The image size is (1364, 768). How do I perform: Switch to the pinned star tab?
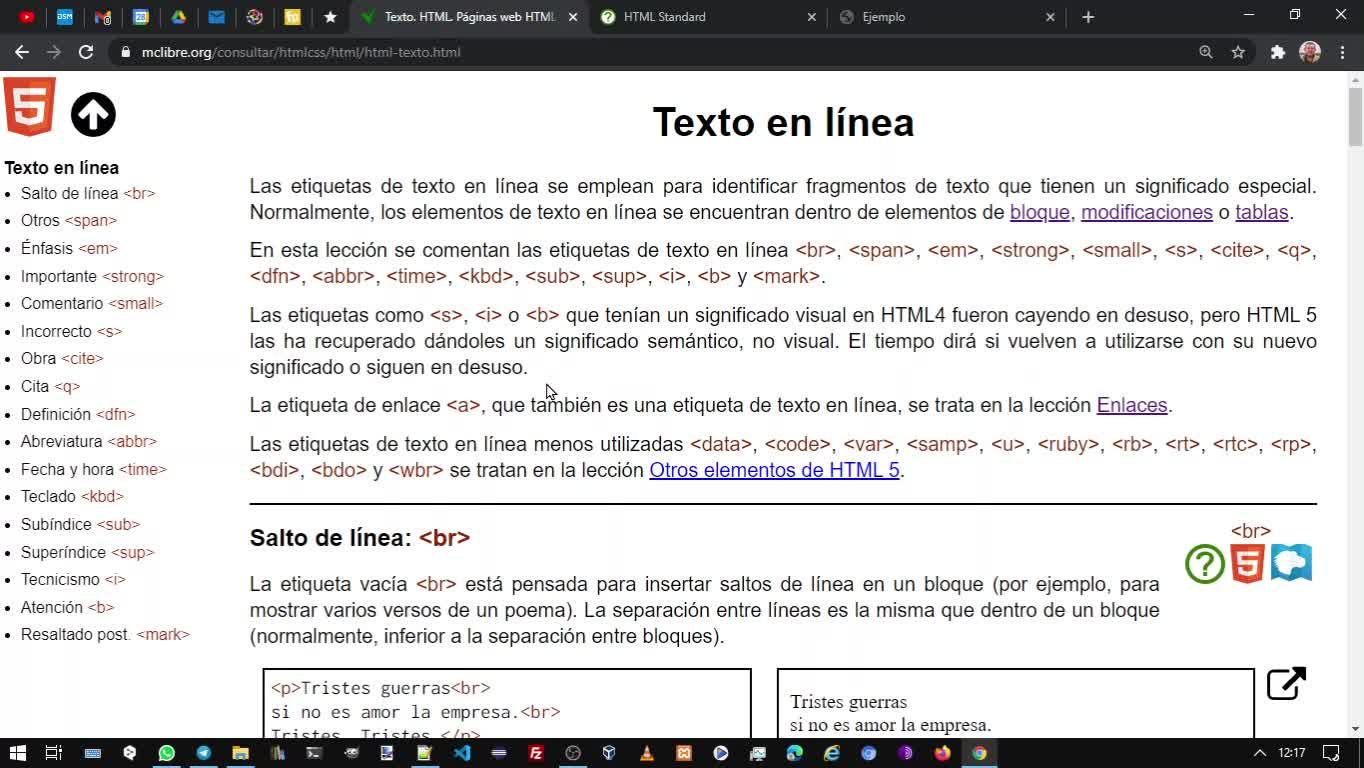331,17
